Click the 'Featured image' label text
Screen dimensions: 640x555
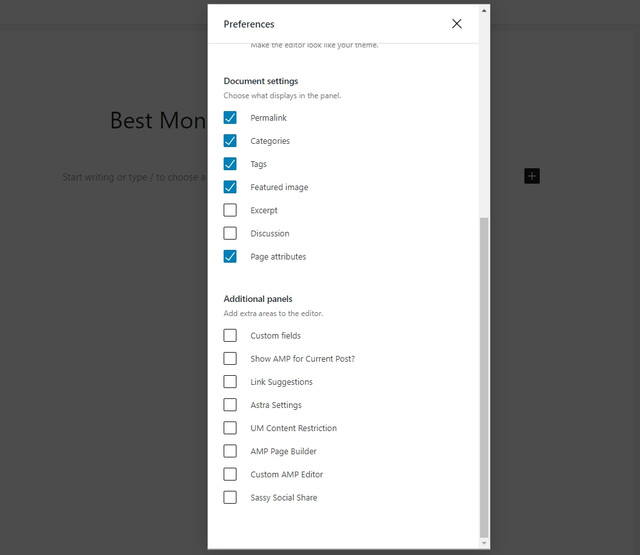click(x=279, y=187)
